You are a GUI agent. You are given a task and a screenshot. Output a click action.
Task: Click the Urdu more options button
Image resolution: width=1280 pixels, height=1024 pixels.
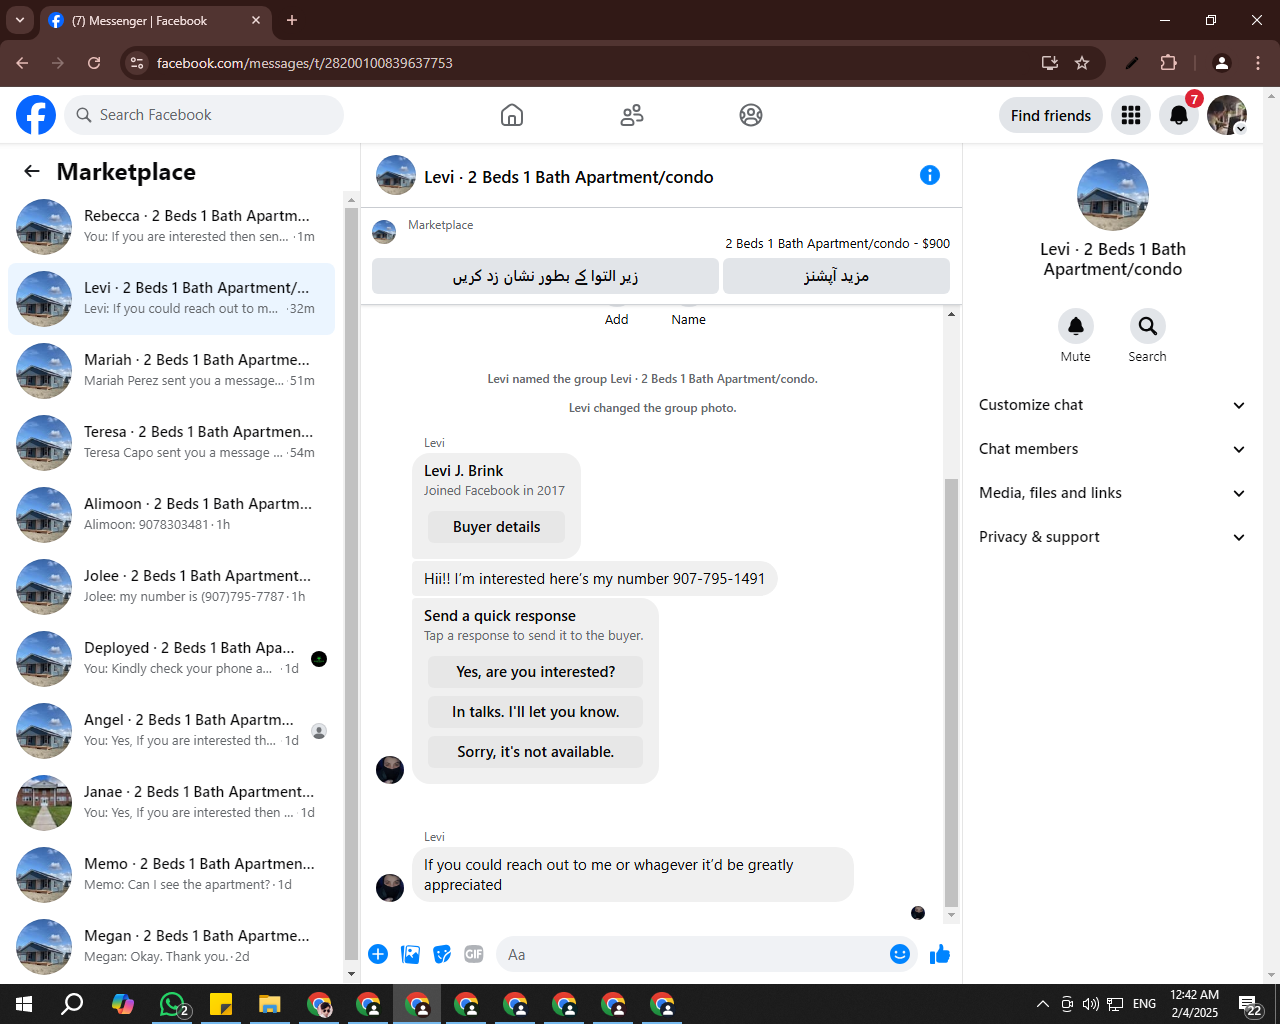tap(836, 276)
